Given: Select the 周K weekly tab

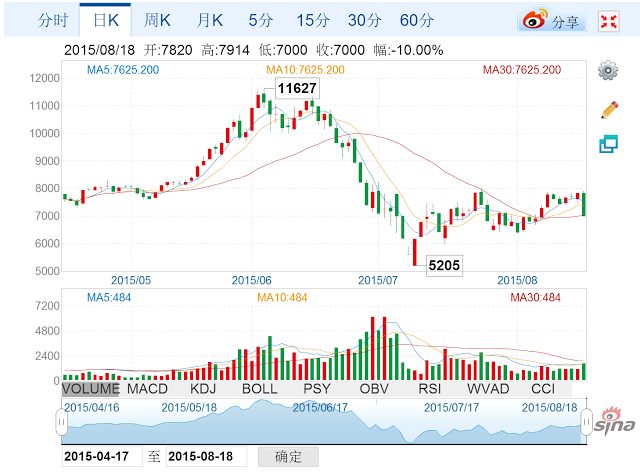Looking at the screenshot, I should tap(157, 20).
